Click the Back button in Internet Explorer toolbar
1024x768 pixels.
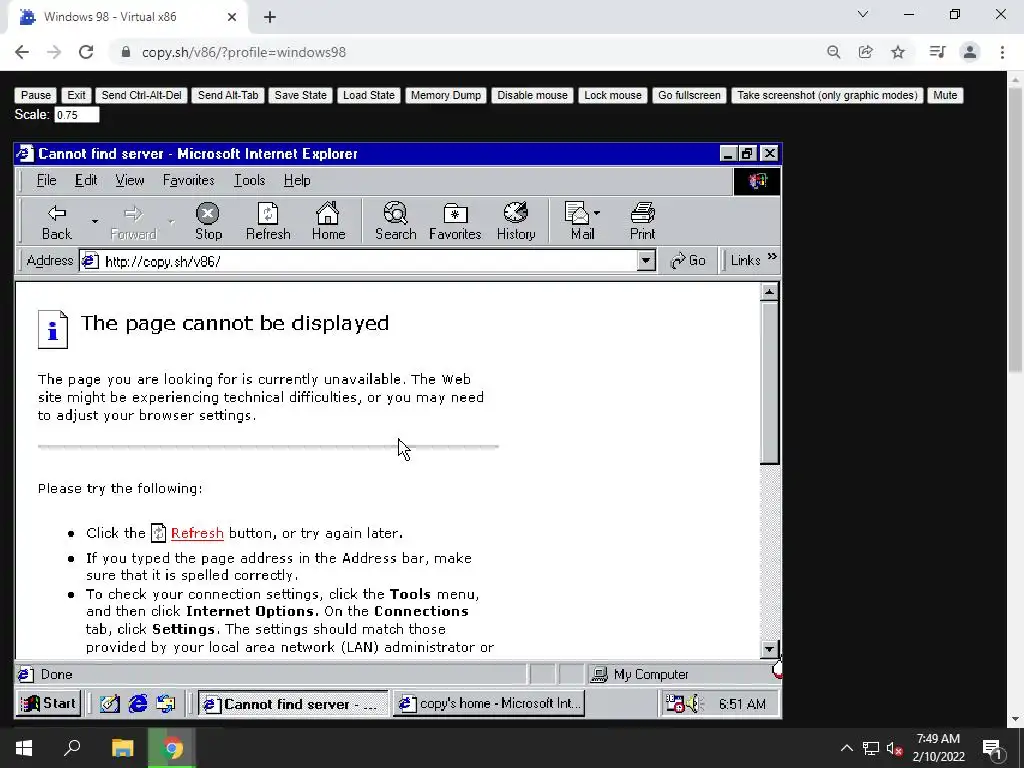coord(57,222)
